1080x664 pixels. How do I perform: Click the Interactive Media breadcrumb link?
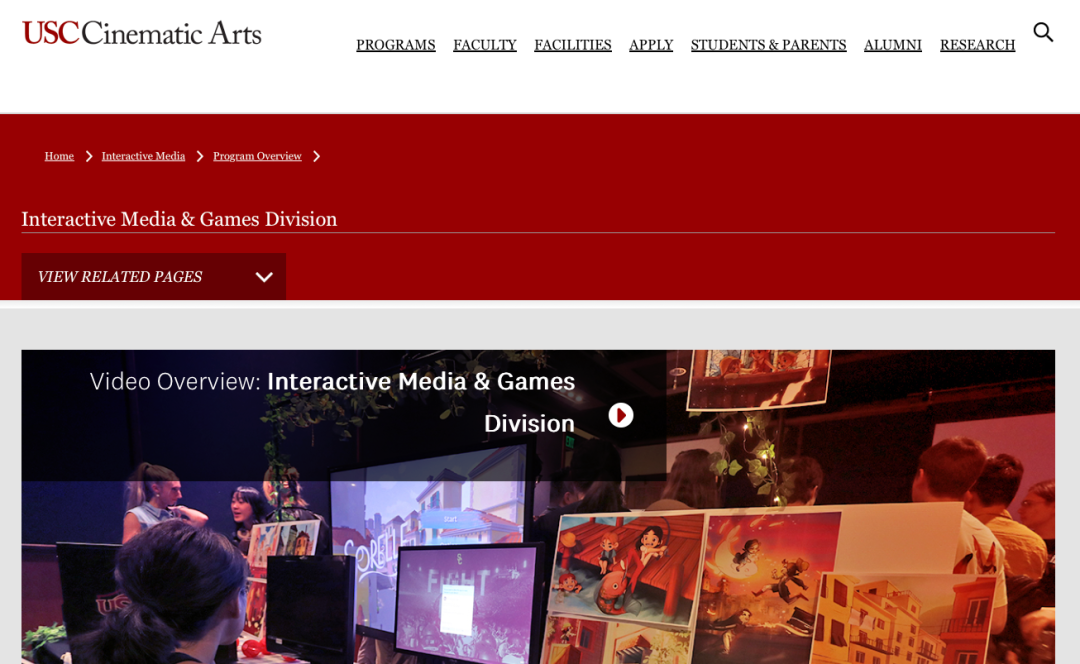[143, 156]
